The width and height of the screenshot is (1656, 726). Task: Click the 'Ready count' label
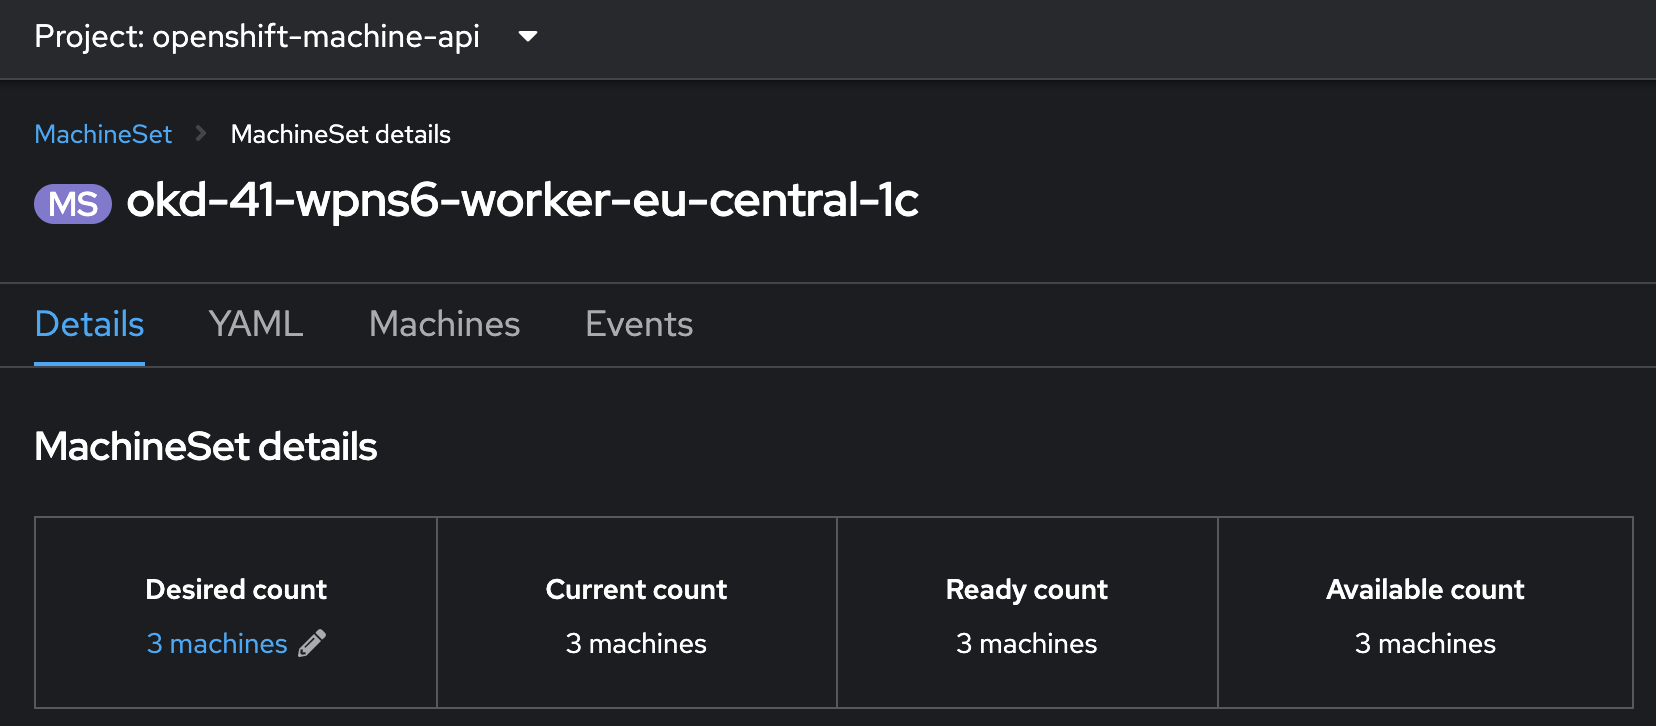pos(1027,589)
